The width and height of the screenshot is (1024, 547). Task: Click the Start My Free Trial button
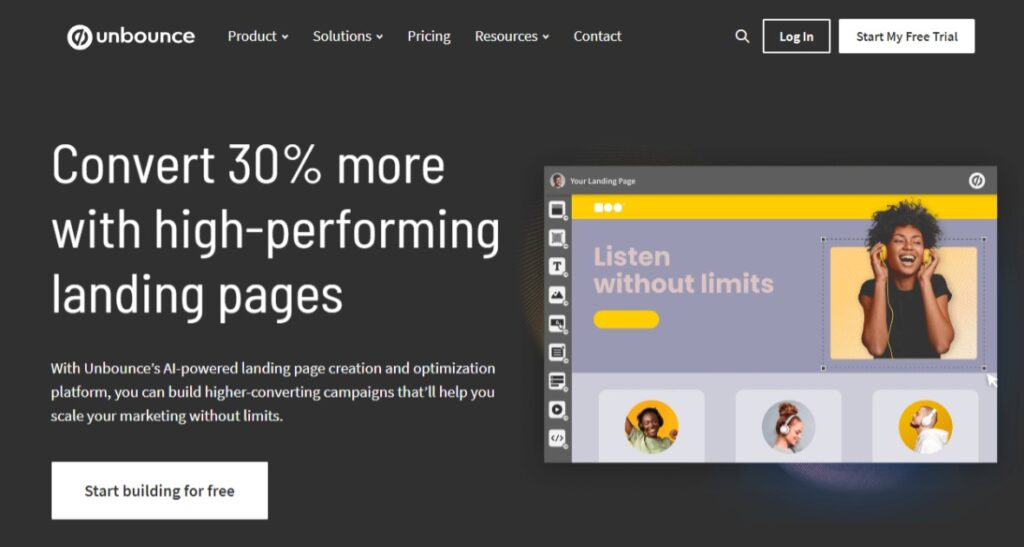pyautogui.click(x=906, y=36)
